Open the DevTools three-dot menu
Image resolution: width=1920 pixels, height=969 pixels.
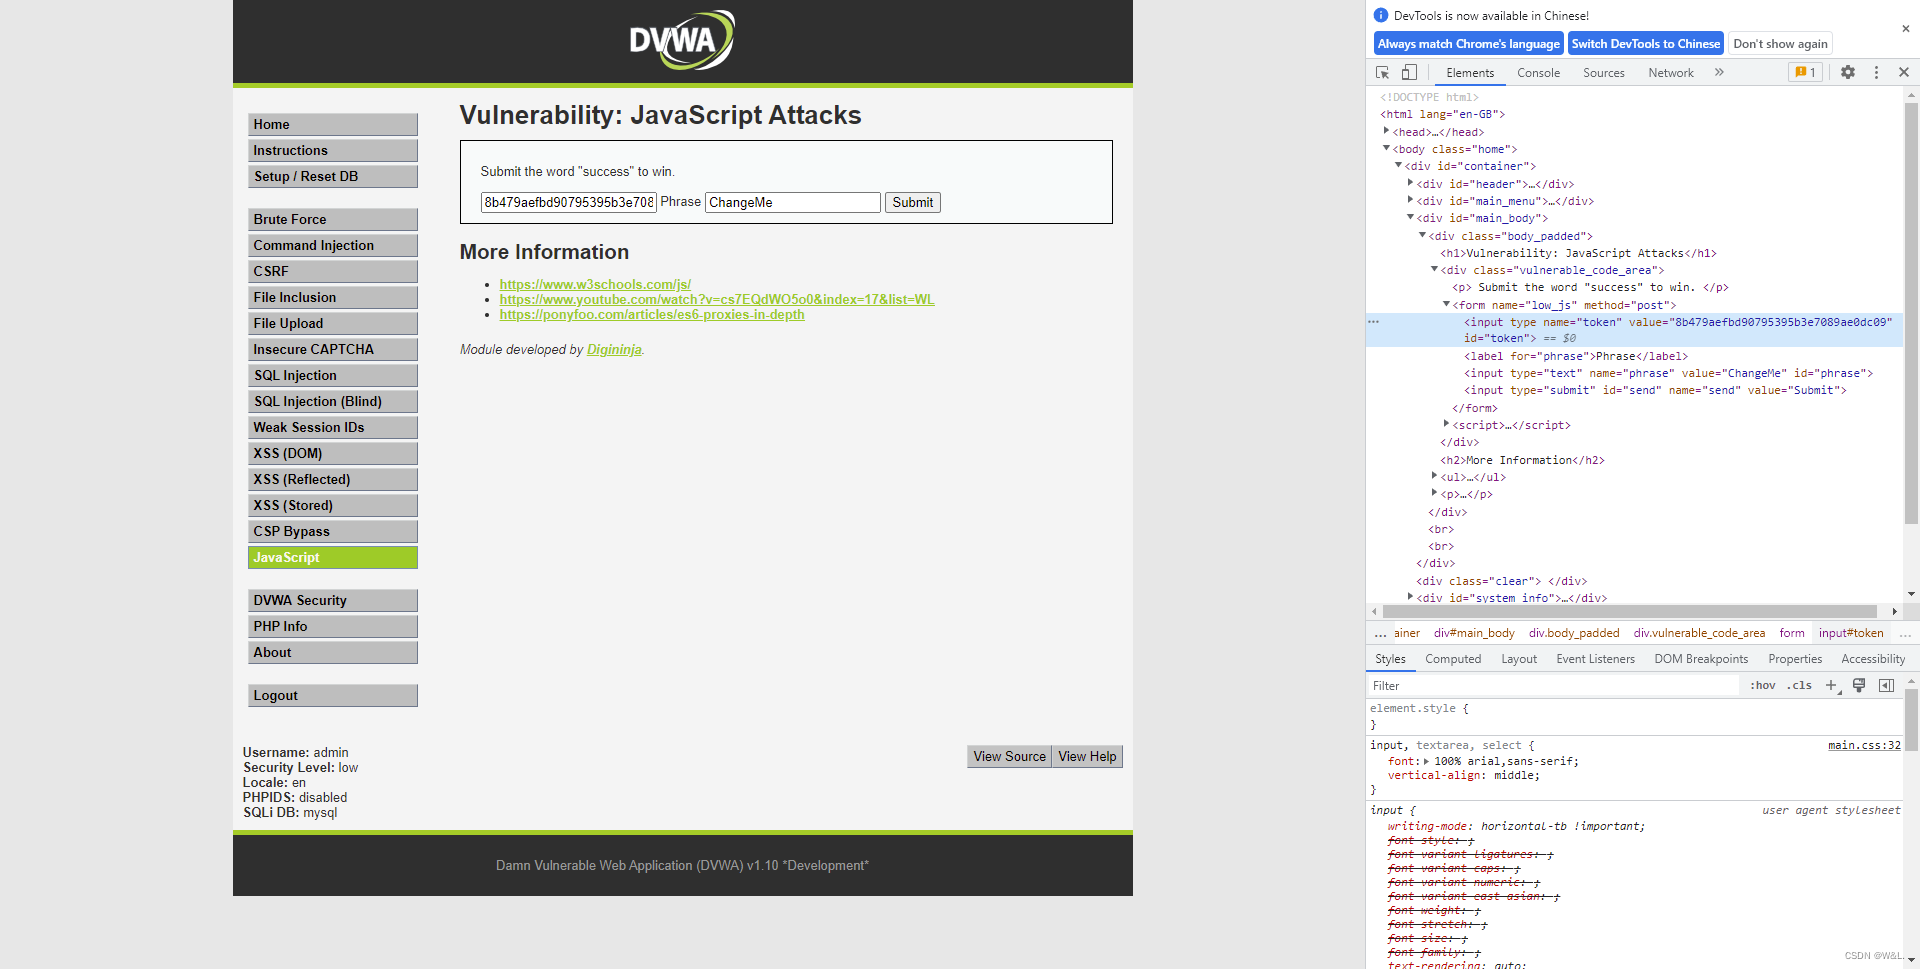pos(1876,72)
